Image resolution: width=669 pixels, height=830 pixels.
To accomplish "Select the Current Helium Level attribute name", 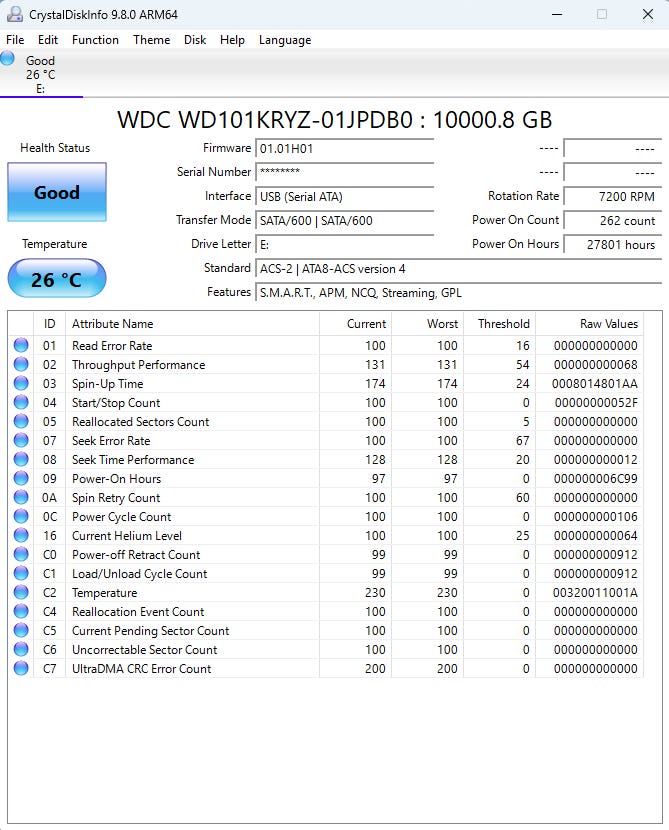I will pyautogui.click(x=126, y=536).
